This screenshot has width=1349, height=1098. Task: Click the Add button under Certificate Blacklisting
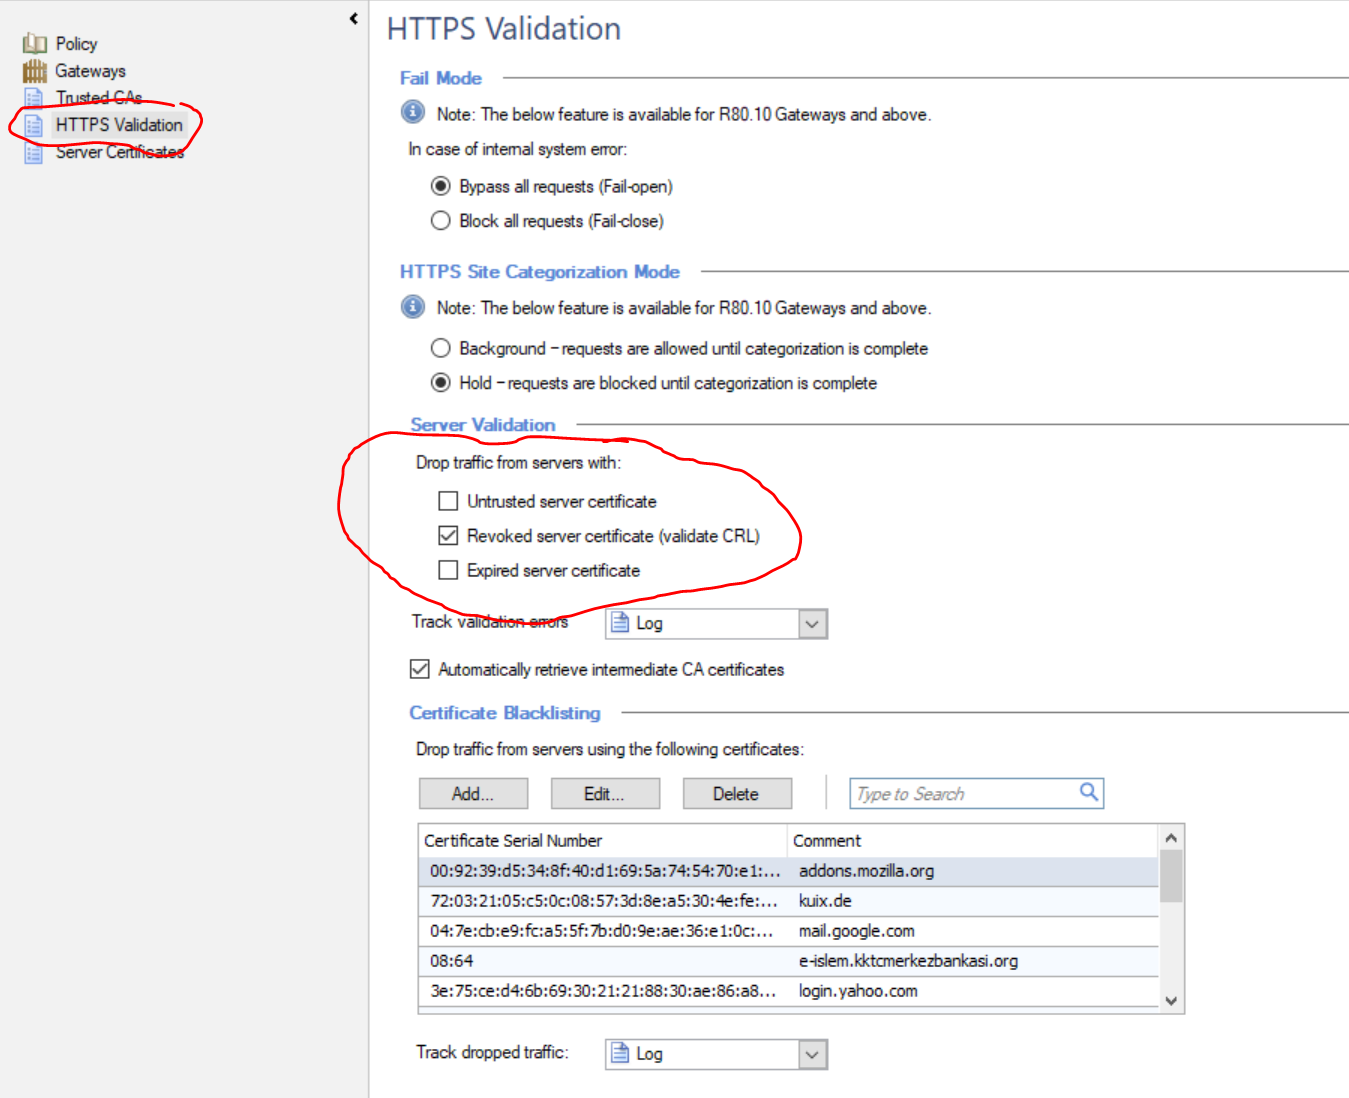click(472, 793)
